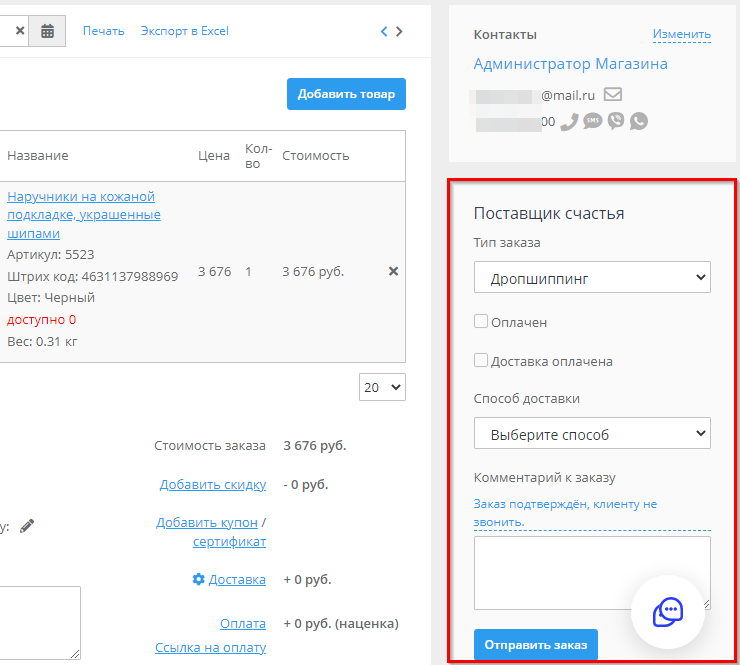Click 'Экспорт в Excel' link
Image resolution: width=740 pixels, height=665 pixels.
point(185,31)
